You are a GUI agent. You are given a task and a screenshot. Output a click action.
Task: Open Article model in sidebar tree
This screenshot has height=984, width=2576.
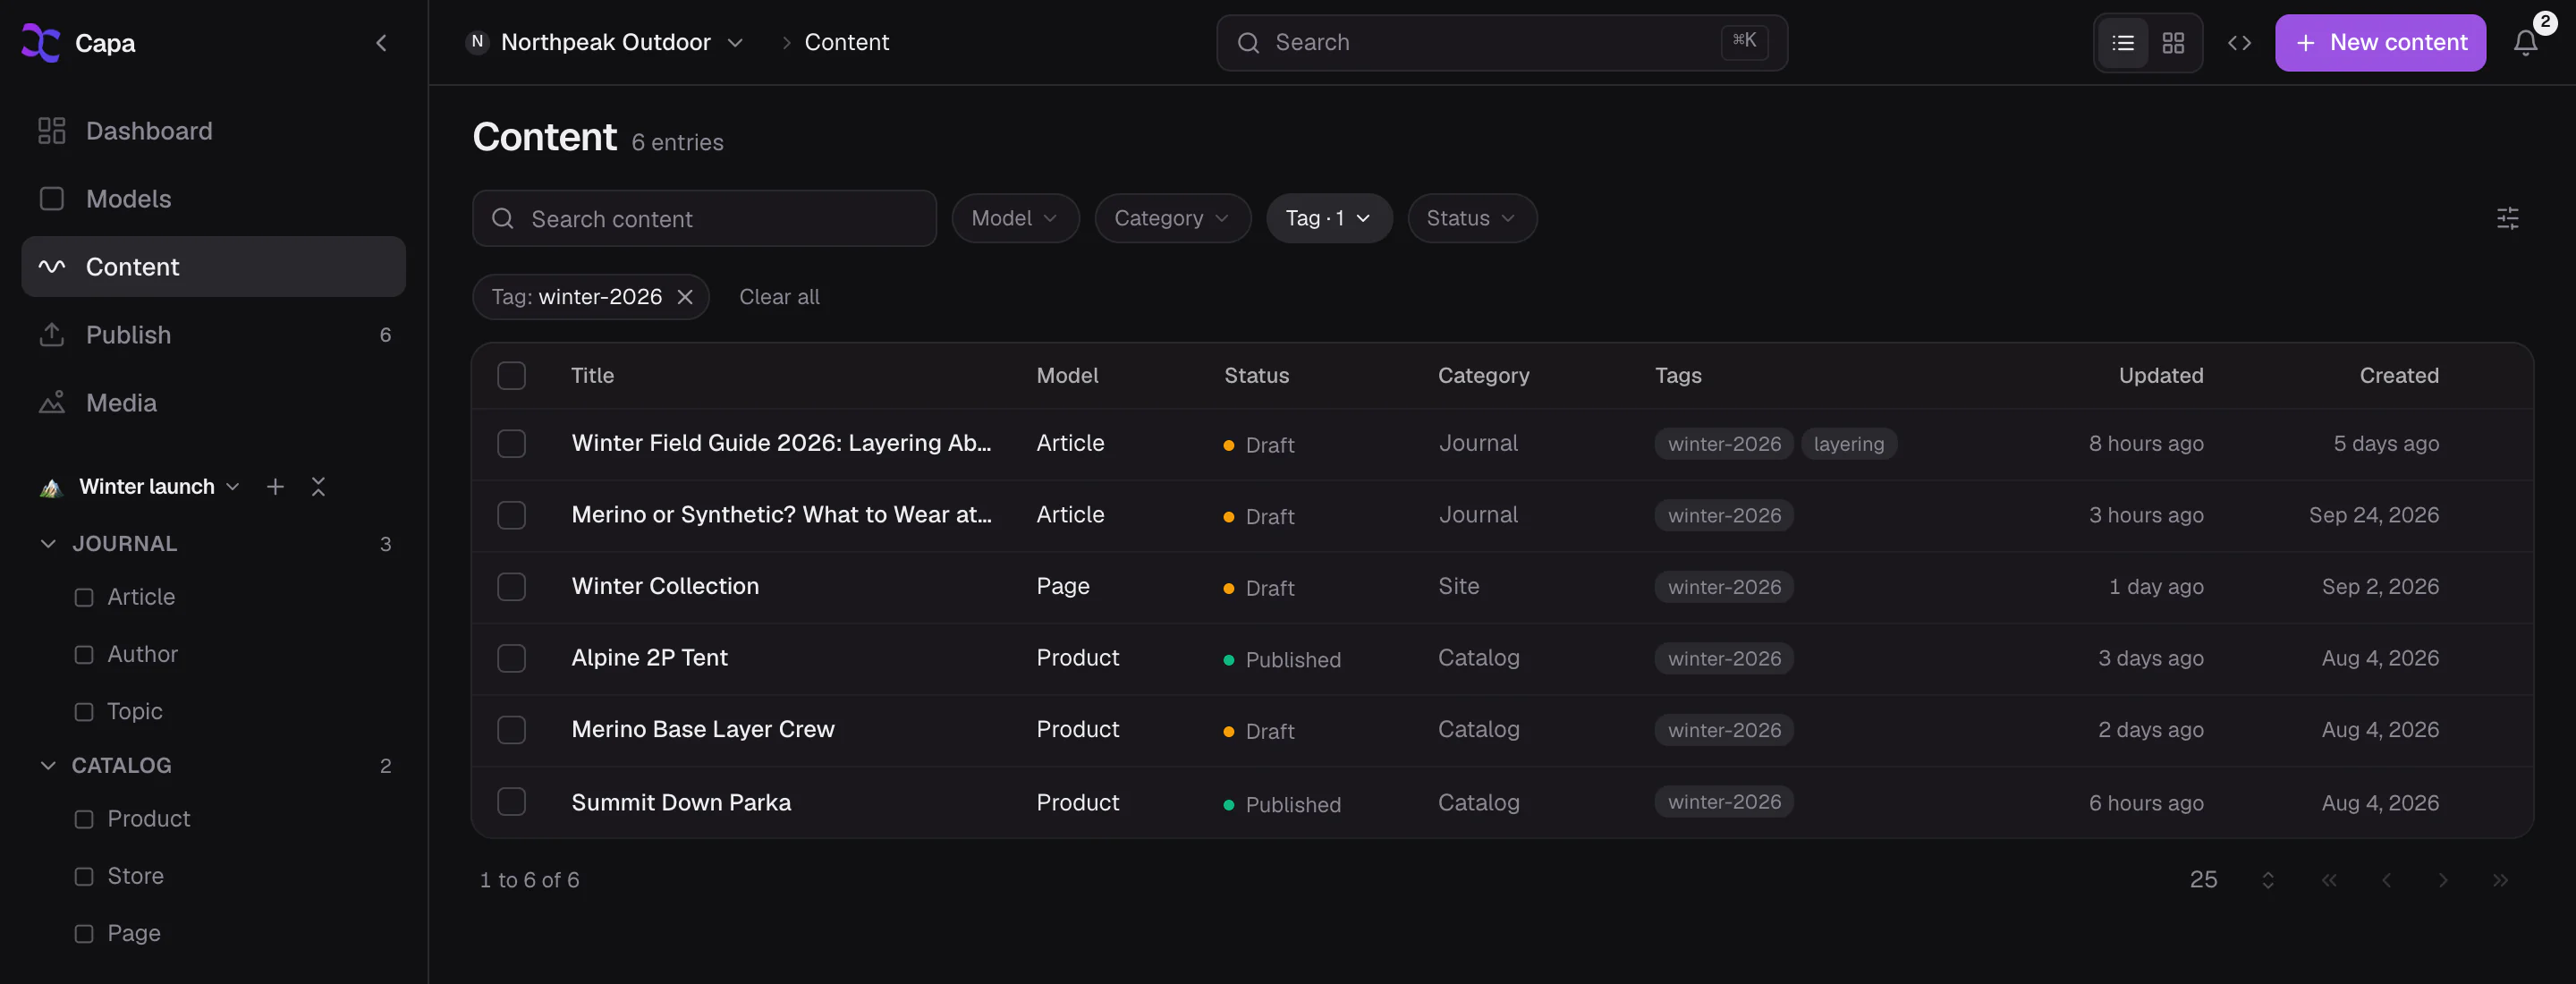(140, 597)
